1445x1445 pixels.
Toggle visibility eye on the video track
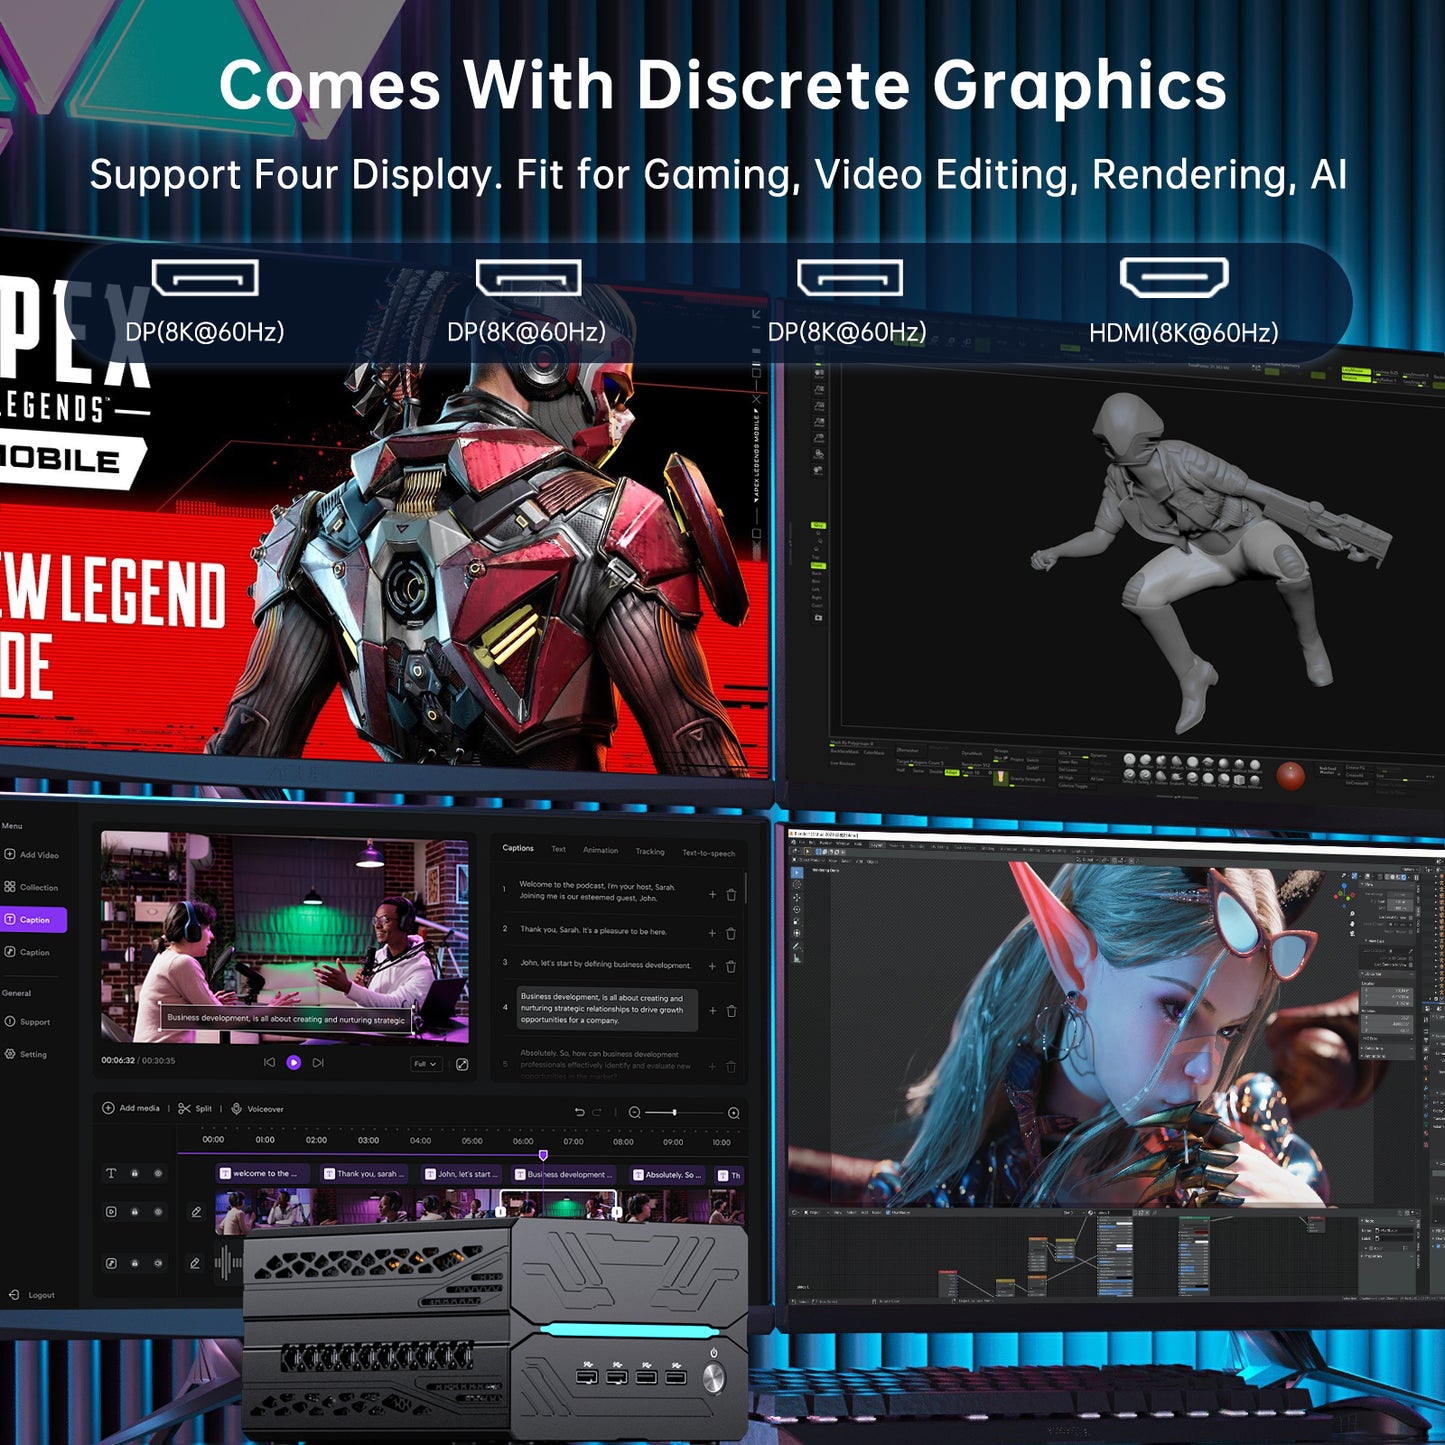(158, 1211)
